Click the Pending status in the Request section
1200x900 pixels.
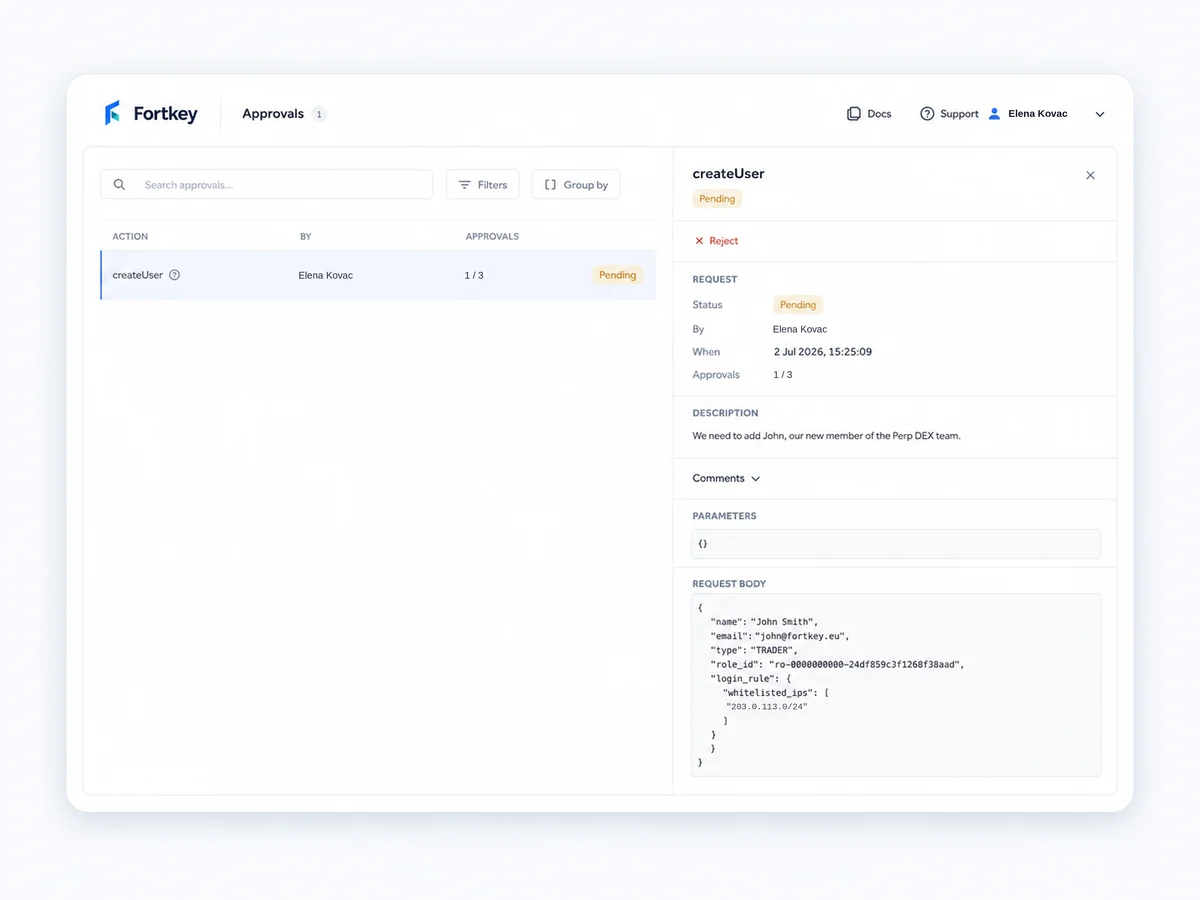[x=798, y=305]
